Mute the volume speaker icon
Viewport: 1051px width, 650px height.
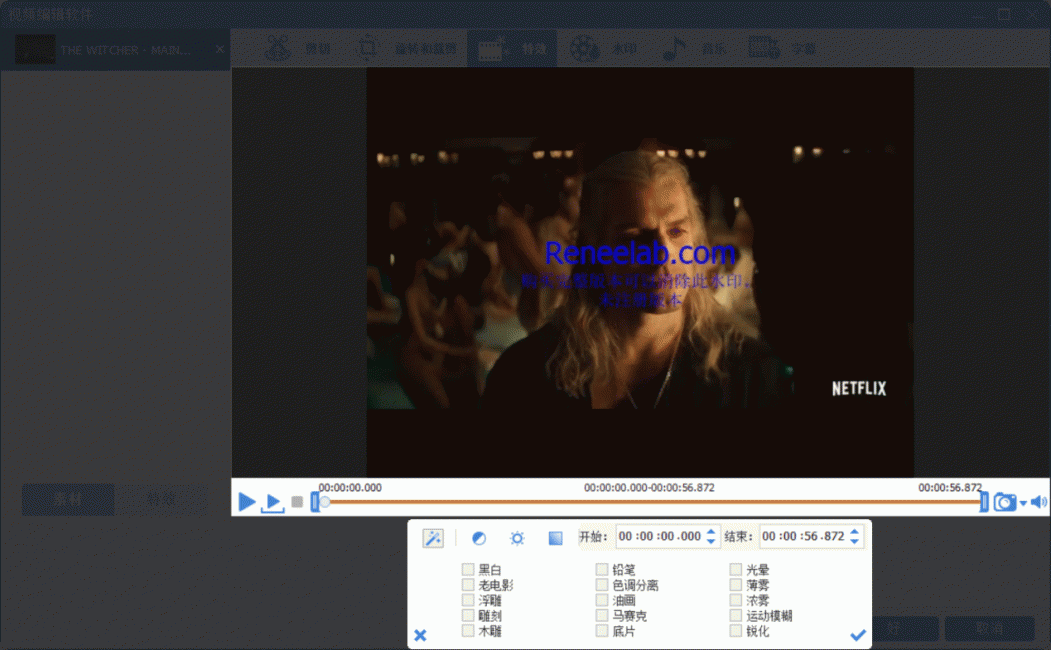(x=1038, y=502)
